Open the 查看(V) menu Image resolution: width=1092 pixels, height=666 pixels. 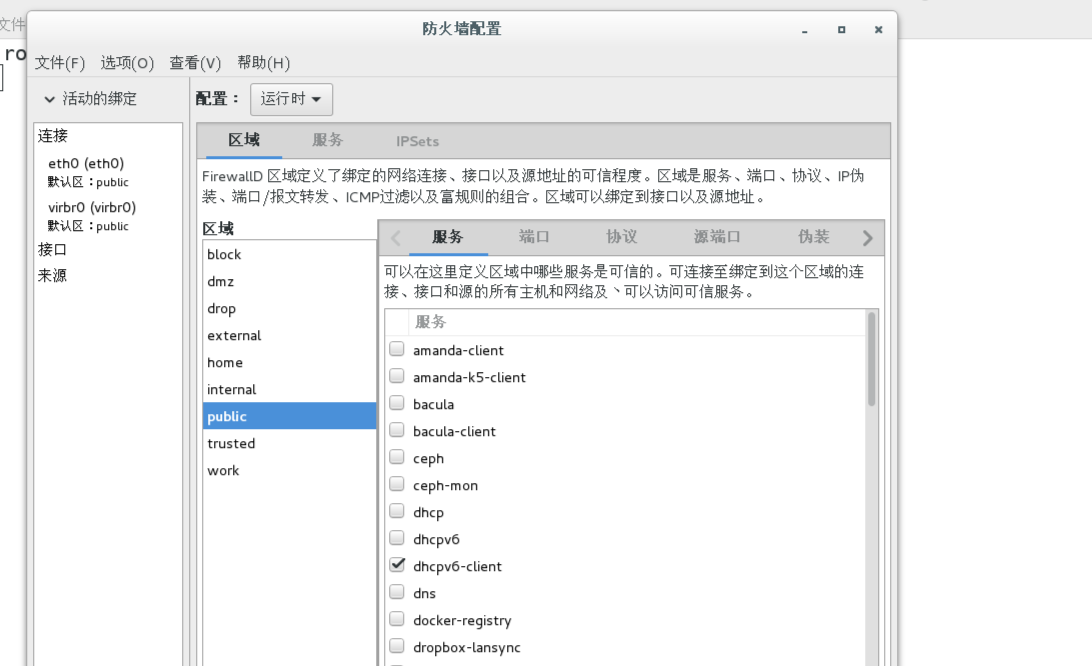point(195,63)
